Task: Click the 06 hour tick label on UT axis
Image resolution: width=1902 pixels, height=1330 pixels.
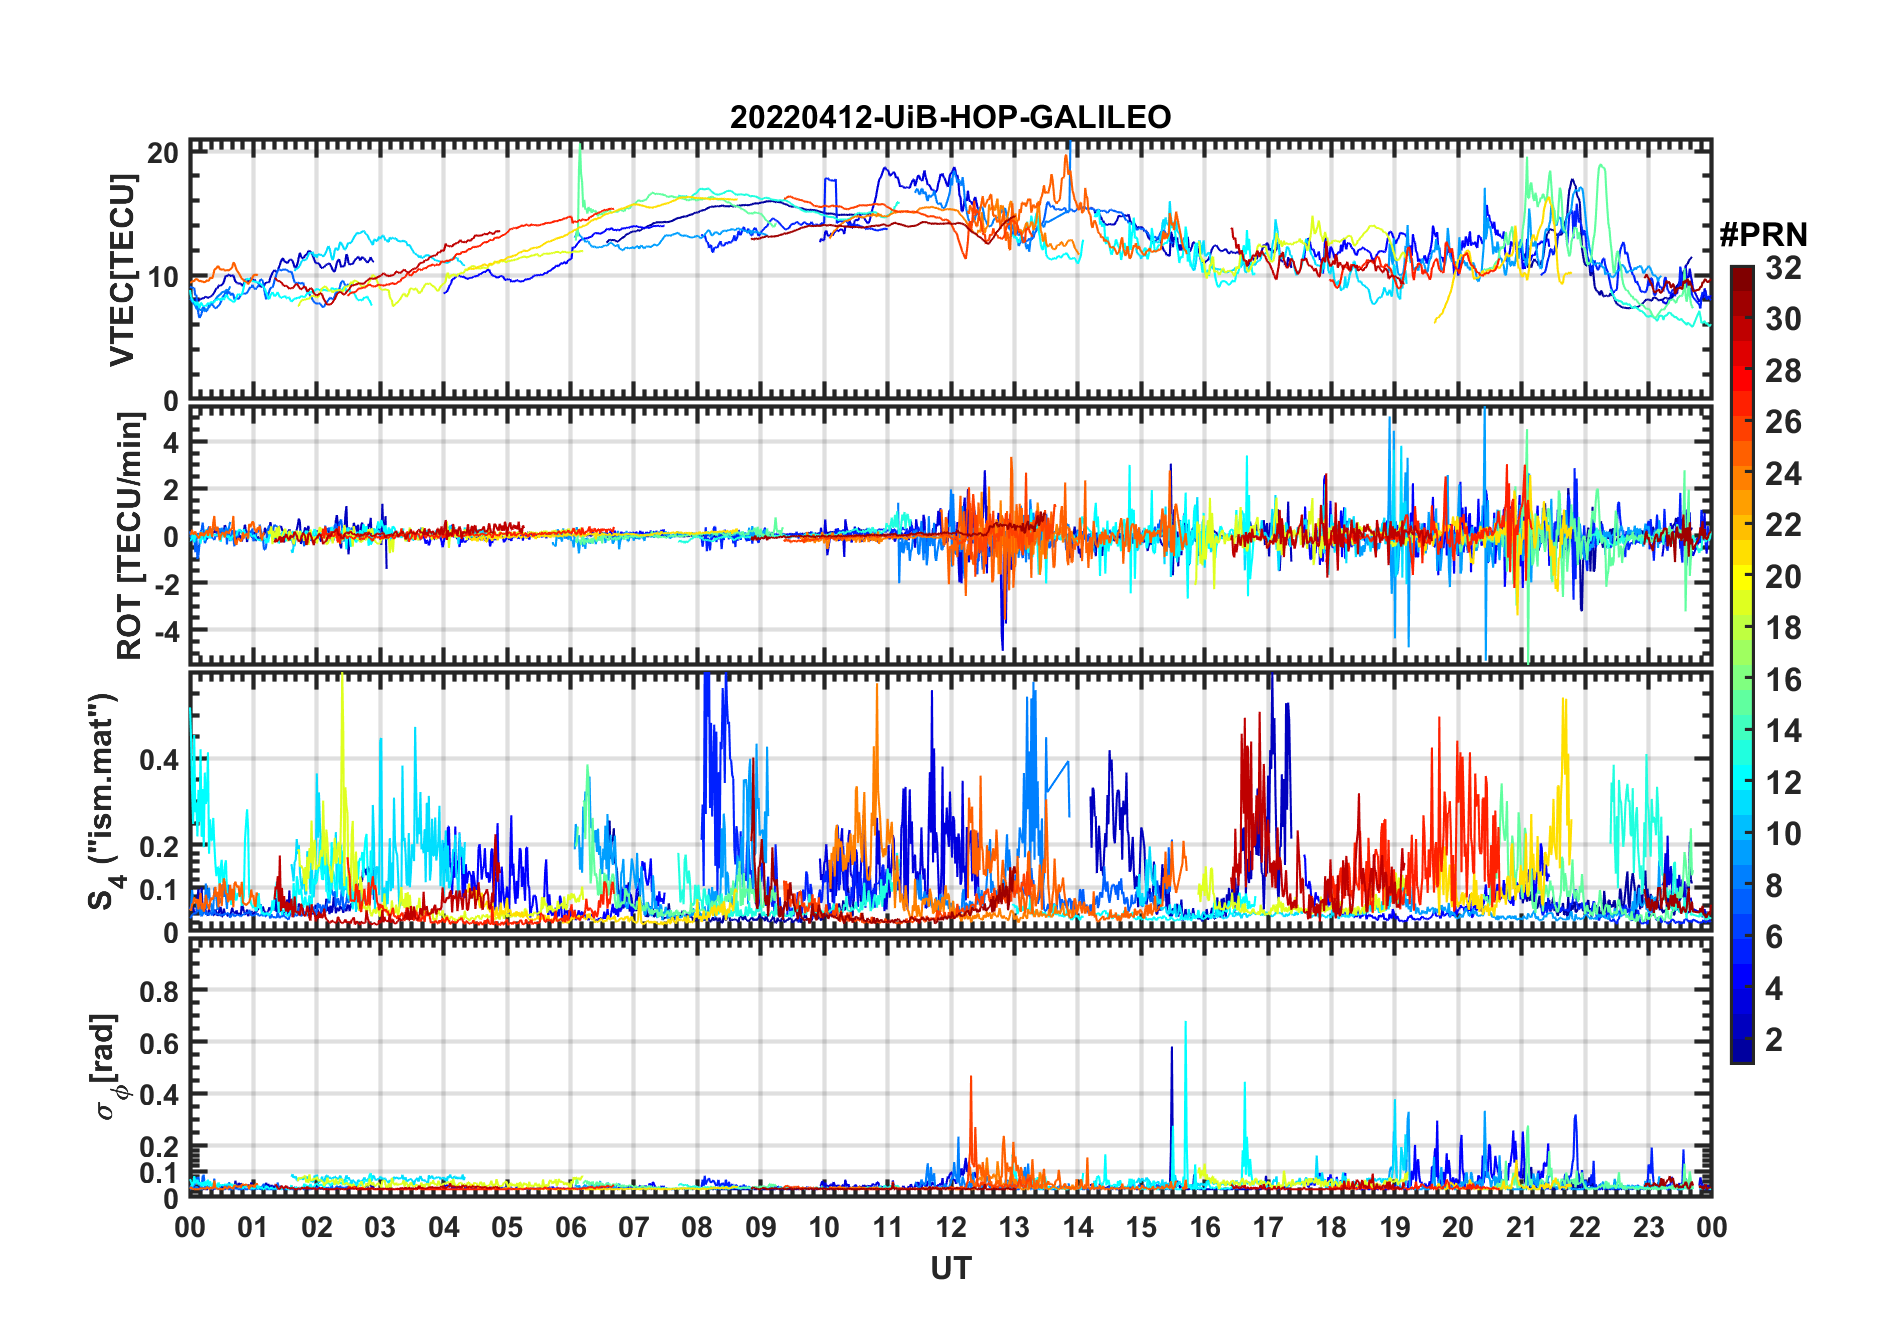Action: 571,1227
